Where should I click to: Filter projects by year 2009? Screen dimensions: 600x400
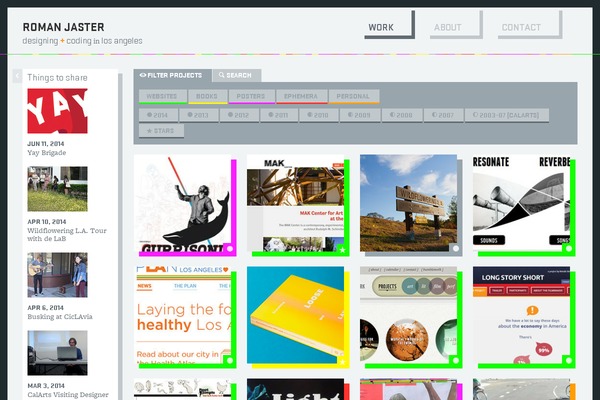pos(360,115)
